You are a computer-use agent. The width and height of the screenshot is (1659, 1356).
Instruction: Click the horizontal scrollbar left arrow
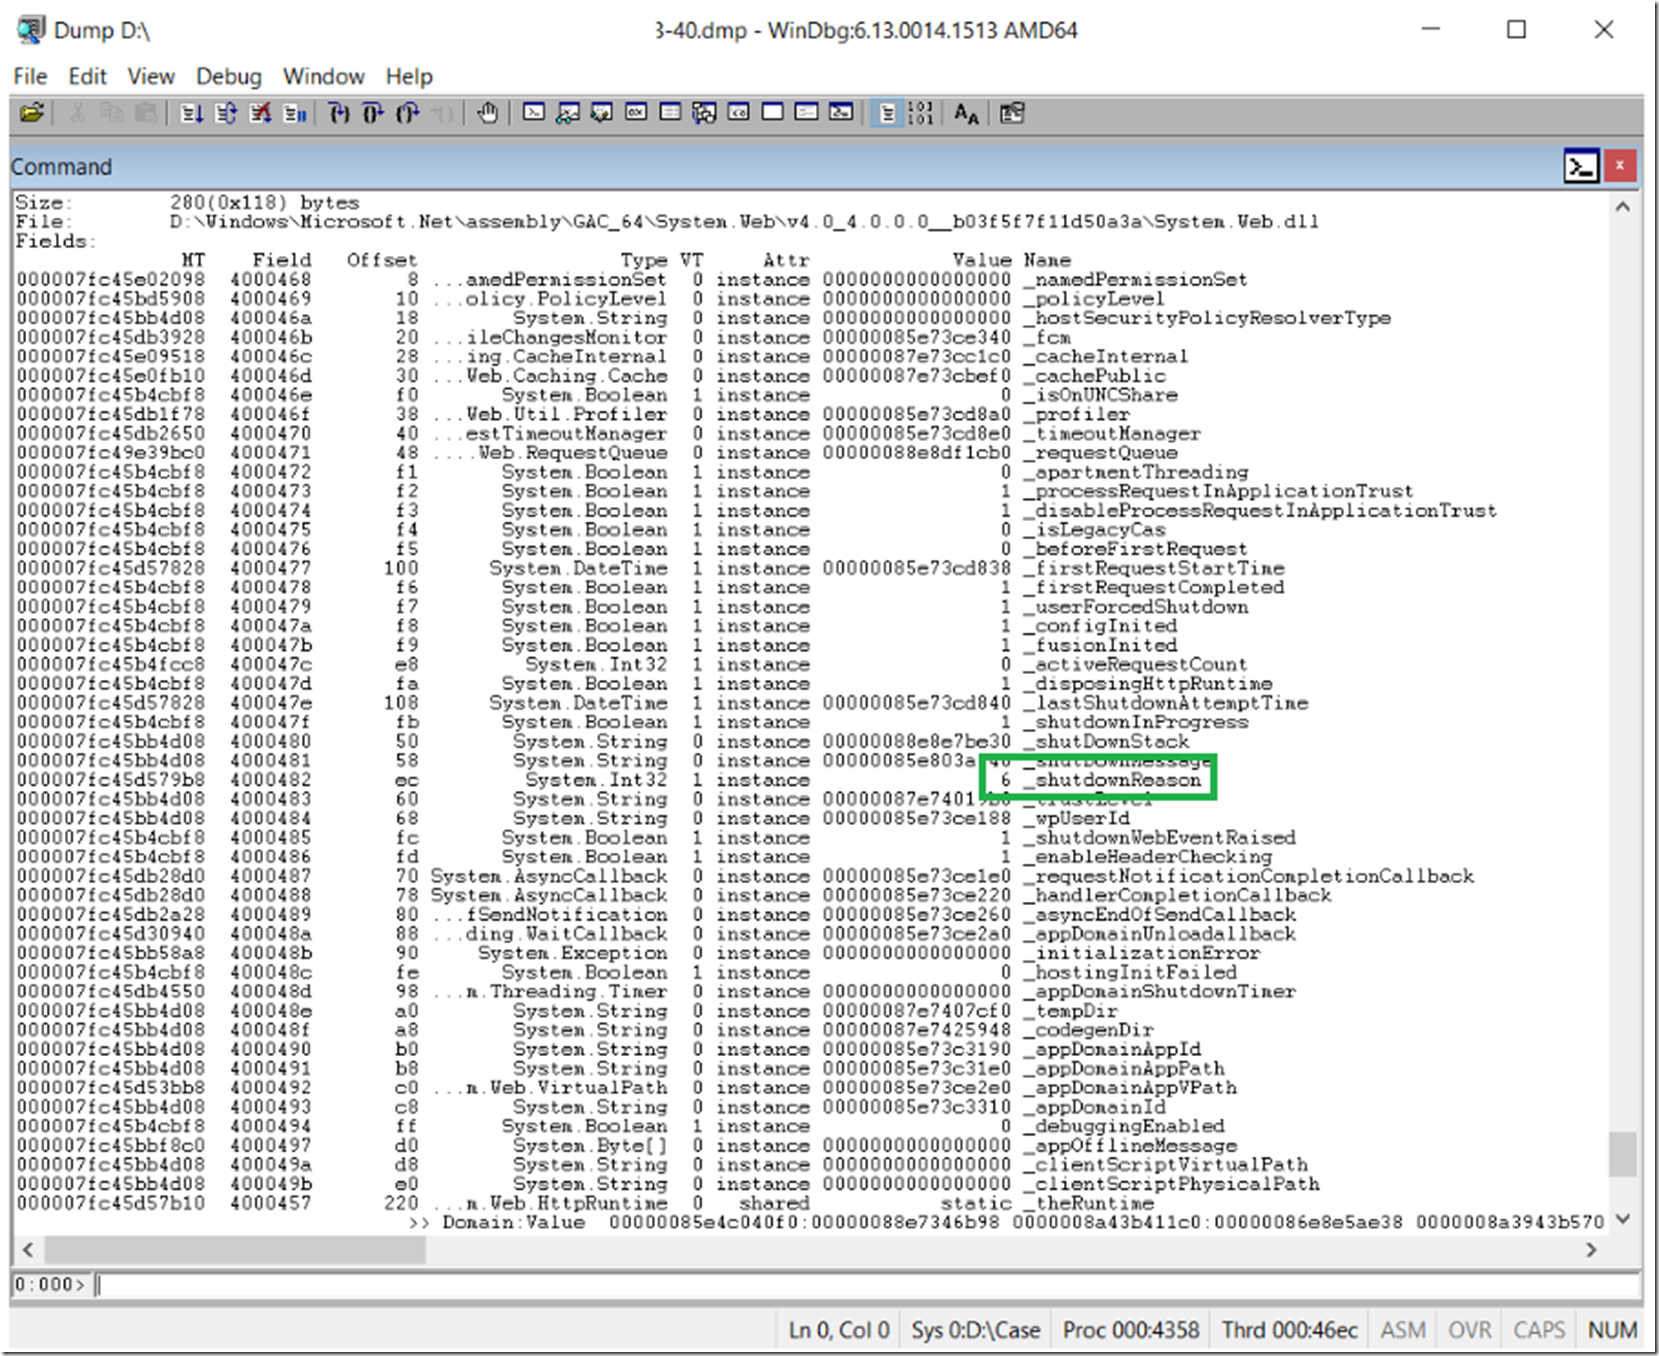[28, 1249]
